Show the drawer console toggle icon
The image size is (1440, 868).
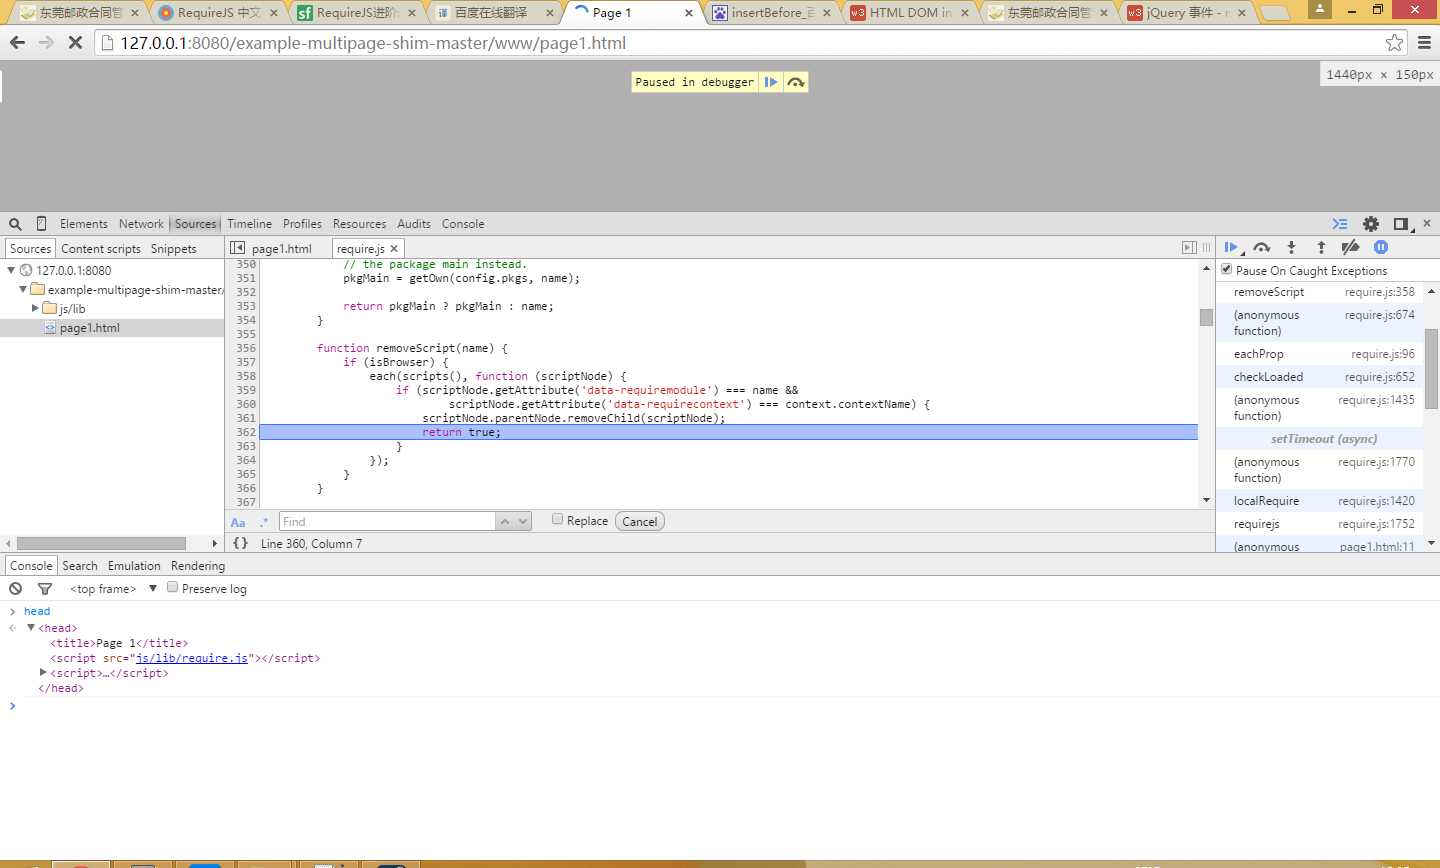pos(1340,224)
